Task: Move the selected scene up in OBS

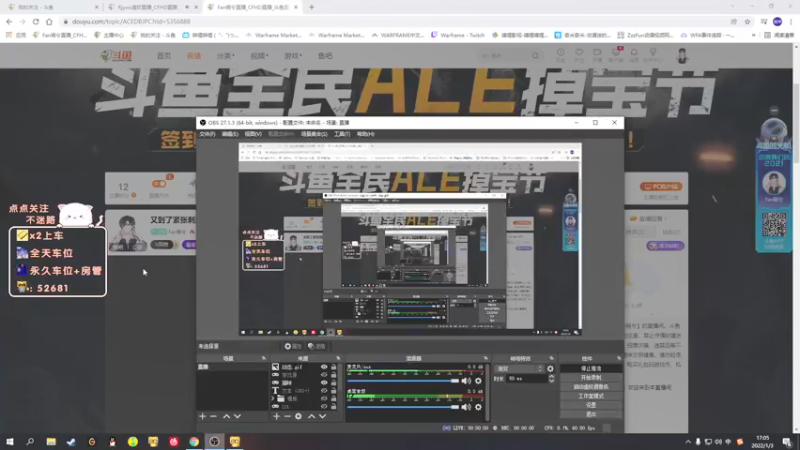Action: (x=226, y=416)
